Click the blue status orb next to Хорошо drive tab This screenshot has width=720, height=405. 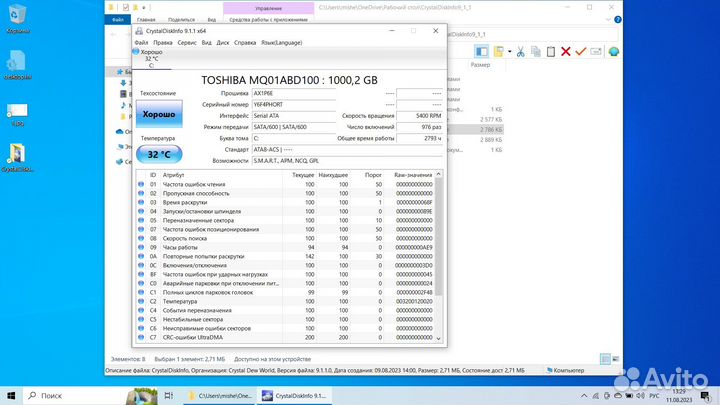click(136, 52)
